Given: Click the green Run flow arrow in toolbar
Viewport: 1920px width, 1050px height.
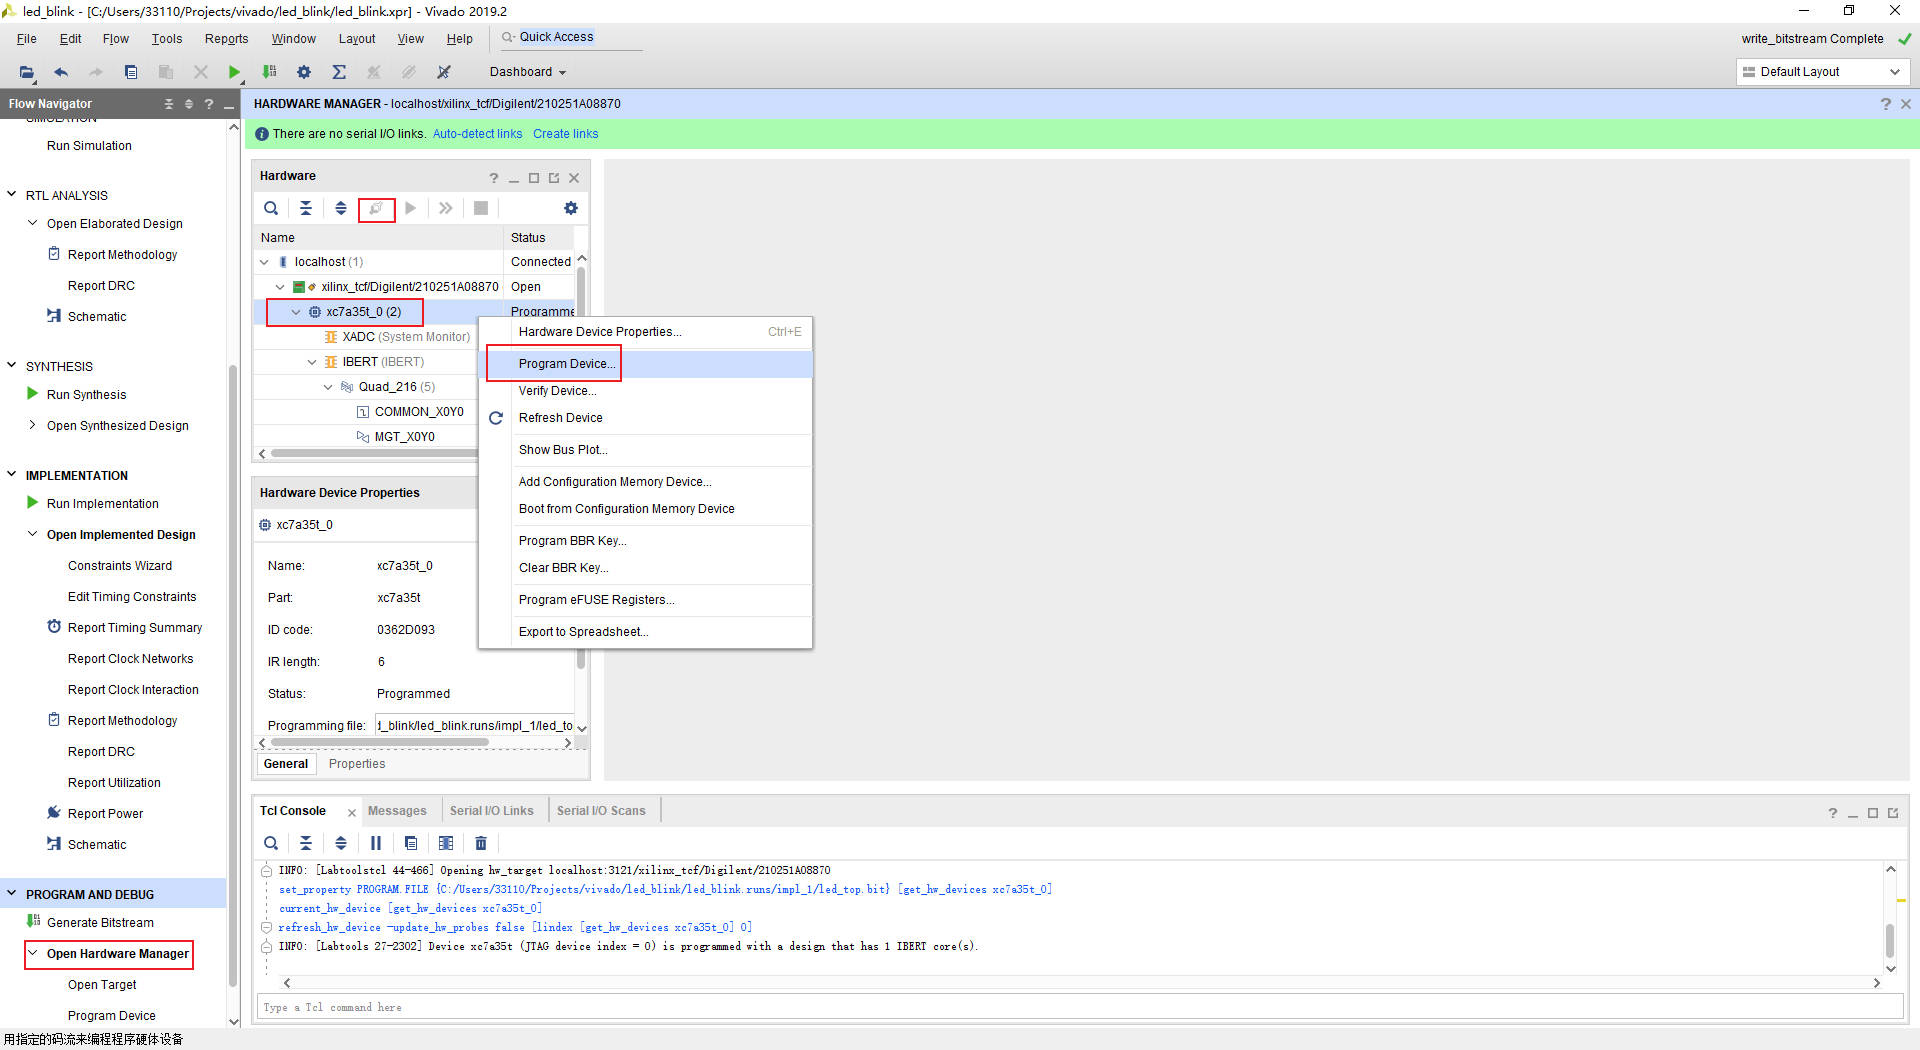Looking at the screenshot, I should click(x=234, y=72).
